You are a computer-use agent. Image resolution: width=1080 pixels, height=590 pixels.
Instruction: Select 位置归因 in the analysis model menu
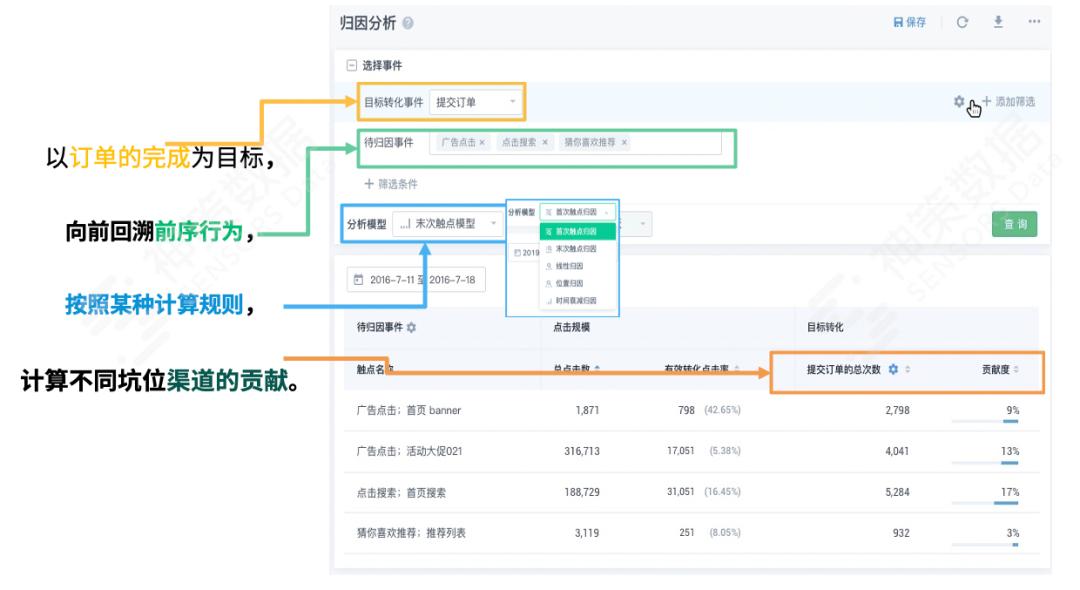tap(566, 282)
